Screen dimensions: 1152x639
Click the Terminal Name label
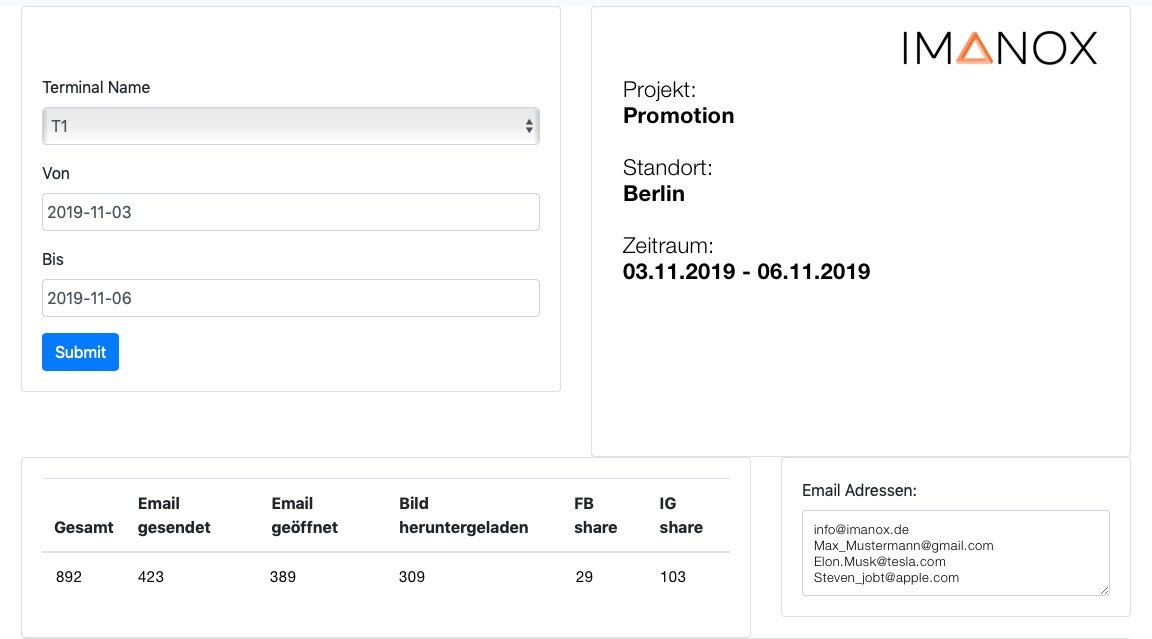(96, 88)
